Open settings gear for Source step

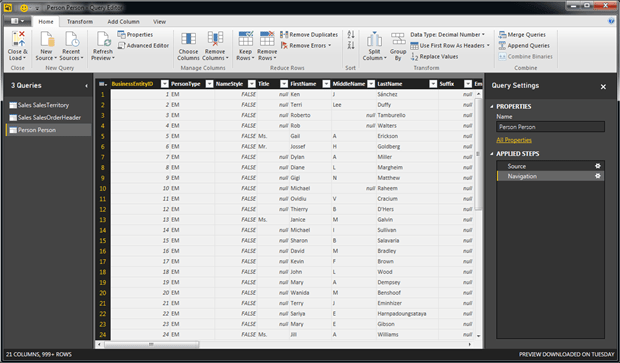point(598,166)
